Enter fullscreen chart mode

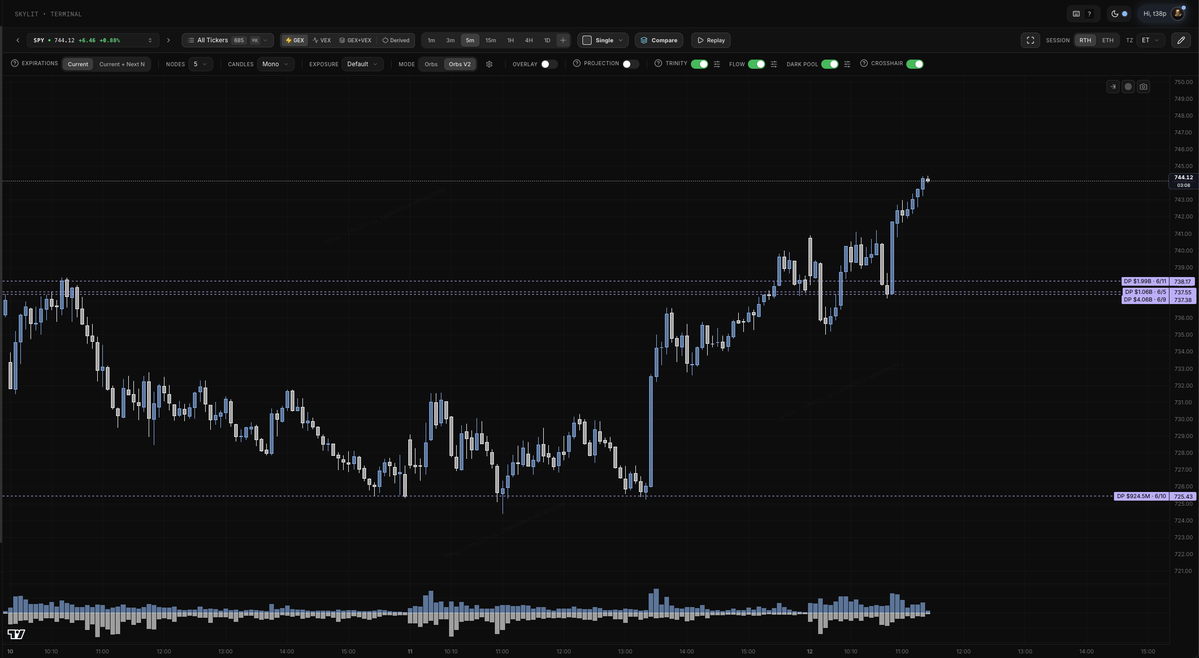(x=1030, y=41)
